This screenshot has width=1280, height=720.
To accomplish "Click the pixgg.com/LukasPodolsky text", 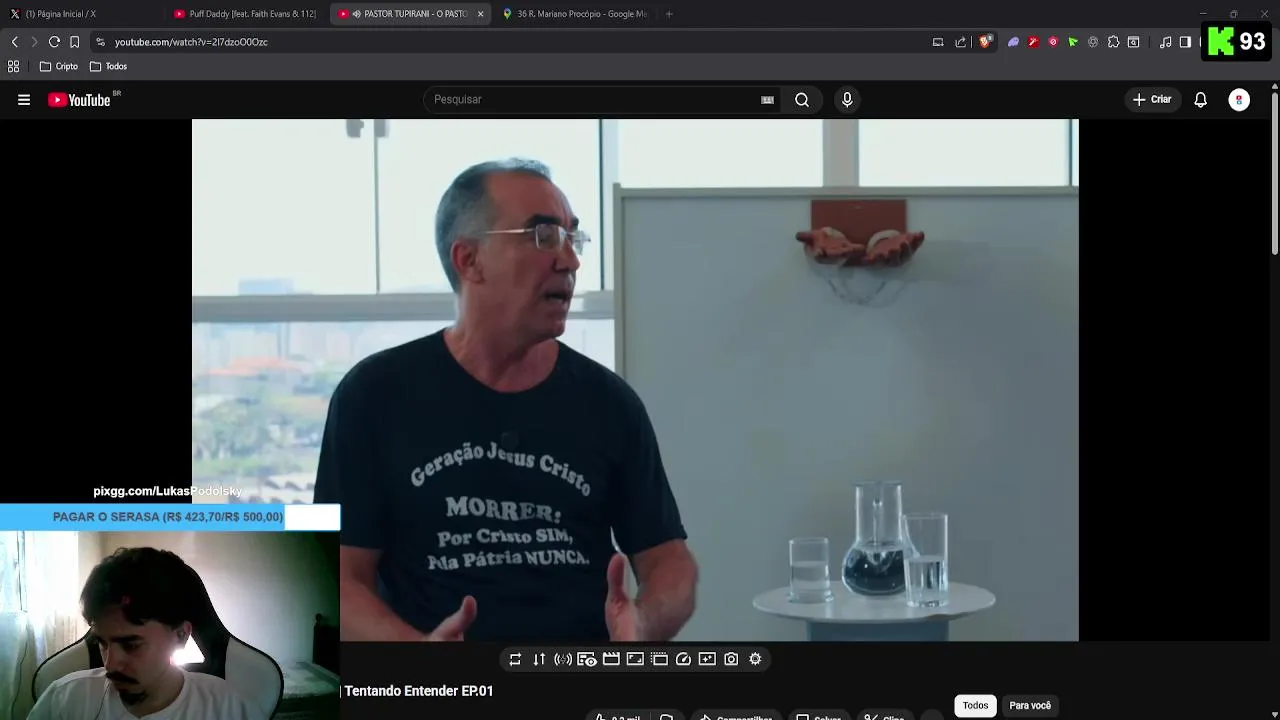I will [167, 491].
